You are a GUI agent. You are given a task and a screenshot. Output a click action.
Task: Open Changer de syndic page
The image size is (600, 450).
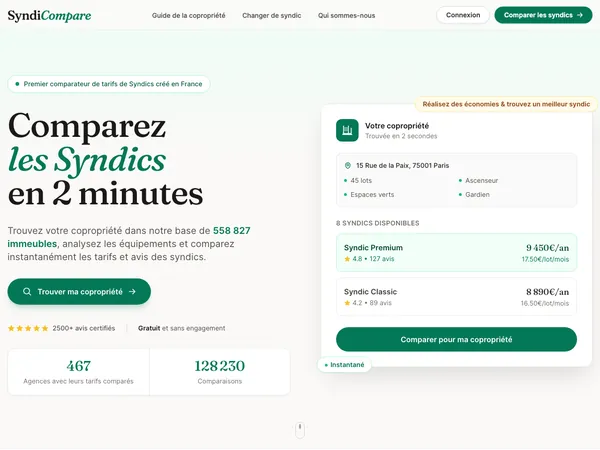coord(272,16)
